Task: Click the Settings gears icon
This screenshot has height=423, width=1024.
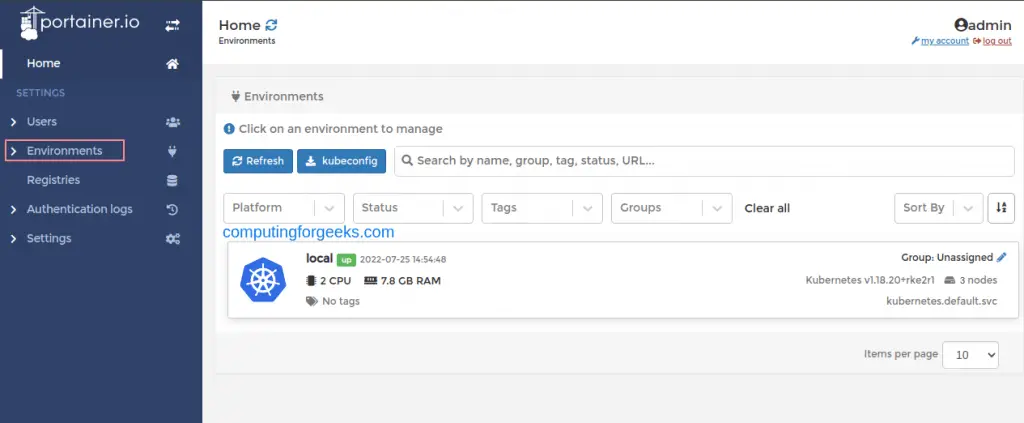Action: coord(172,239)
